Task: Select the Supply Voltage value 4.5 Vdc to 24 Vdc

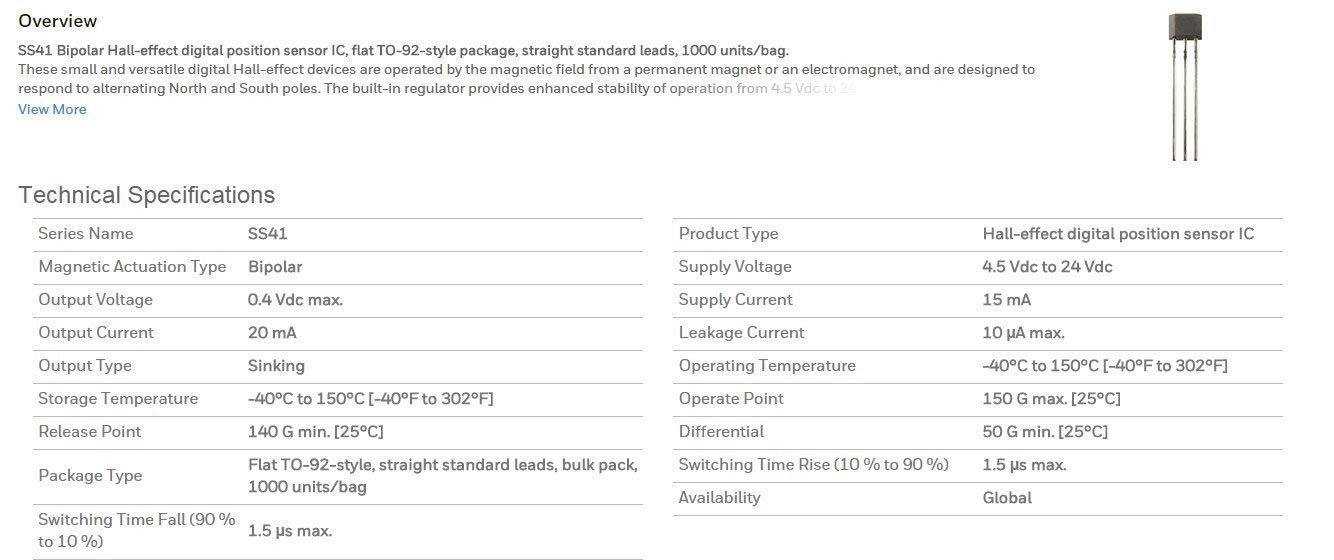Action: point(1047,266)
